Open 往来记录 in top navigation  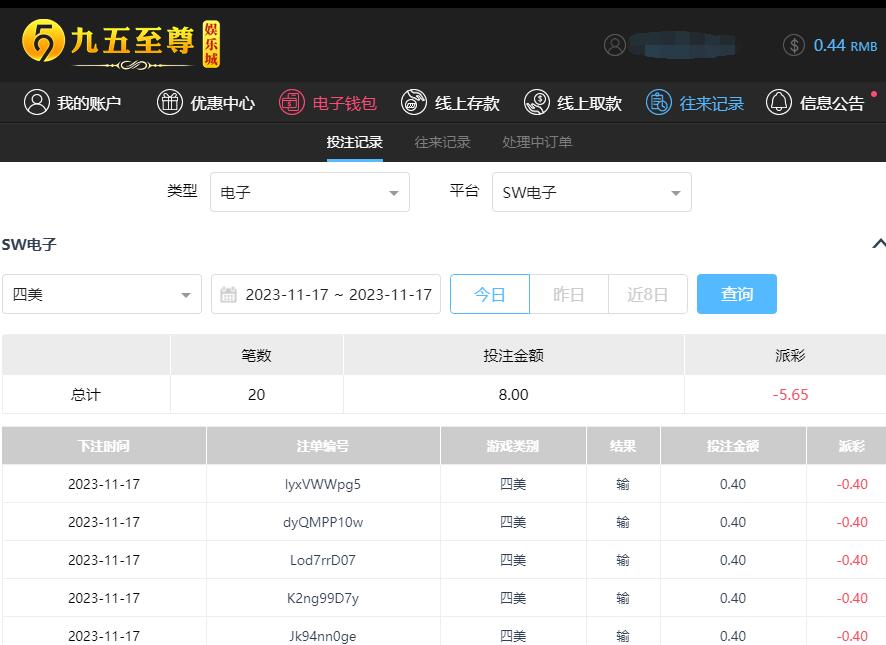(711, 103)
